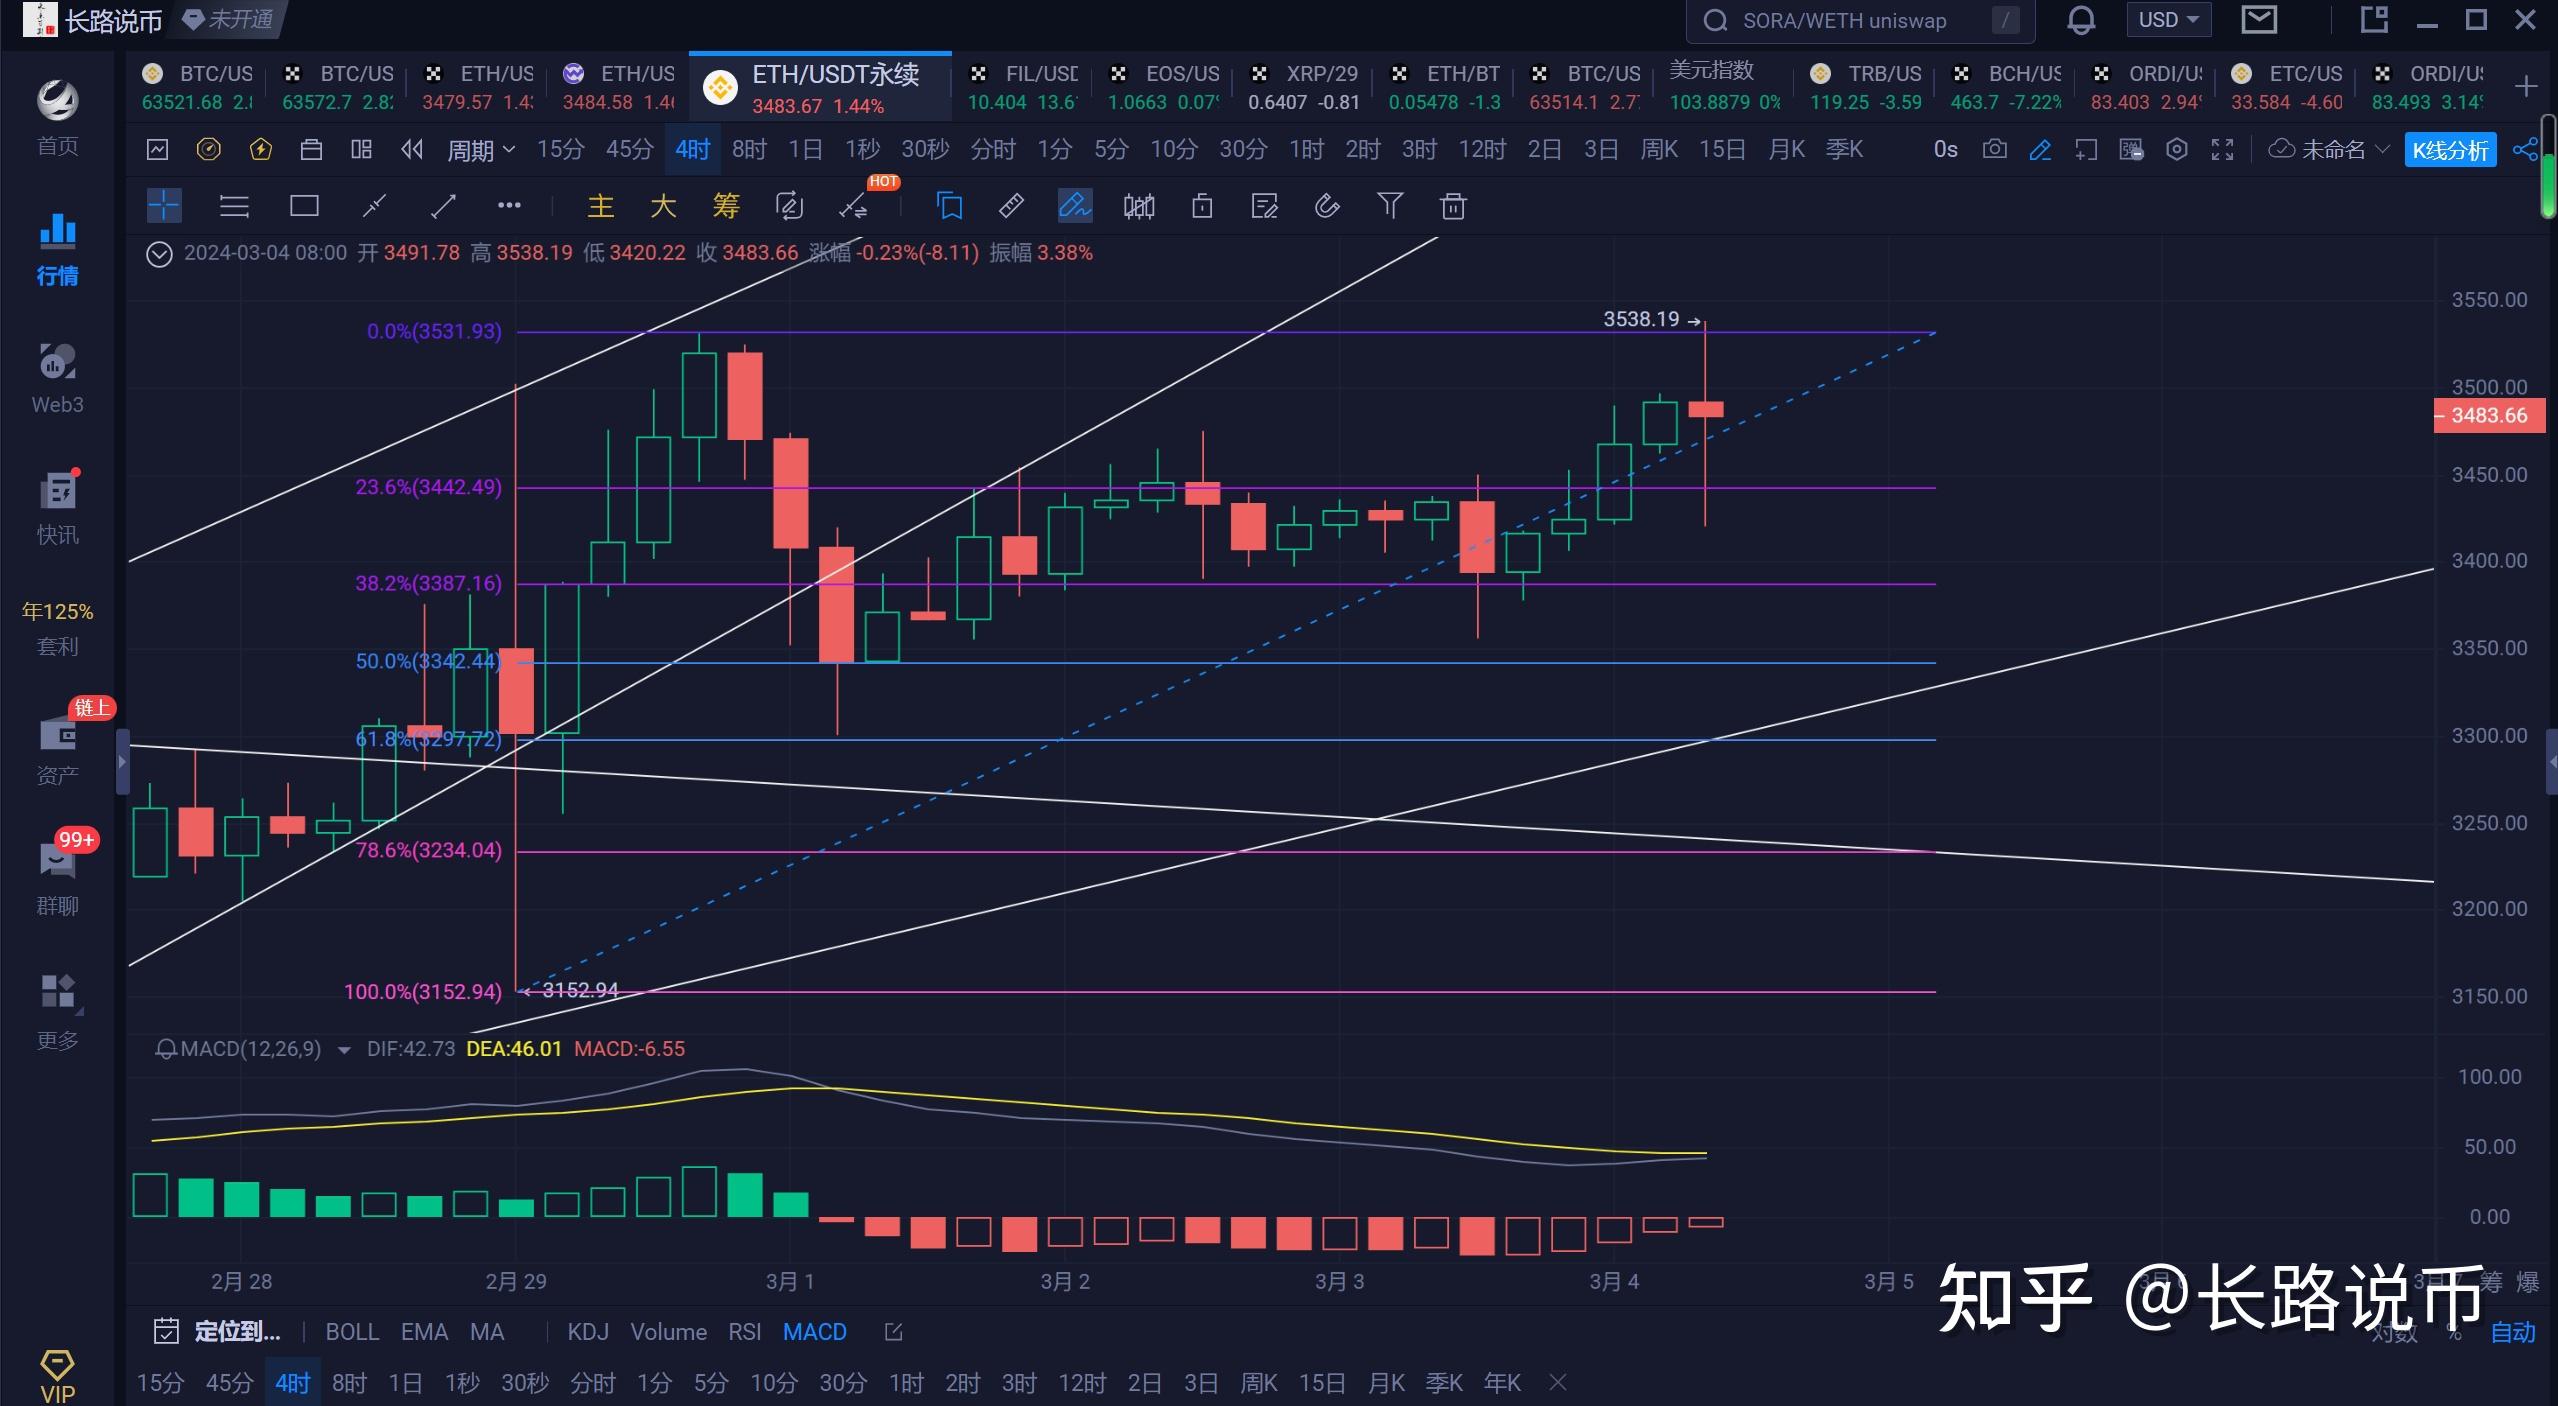
Task: Switch to the 美元指数 ticker tab
Action: click(1725, 87)
